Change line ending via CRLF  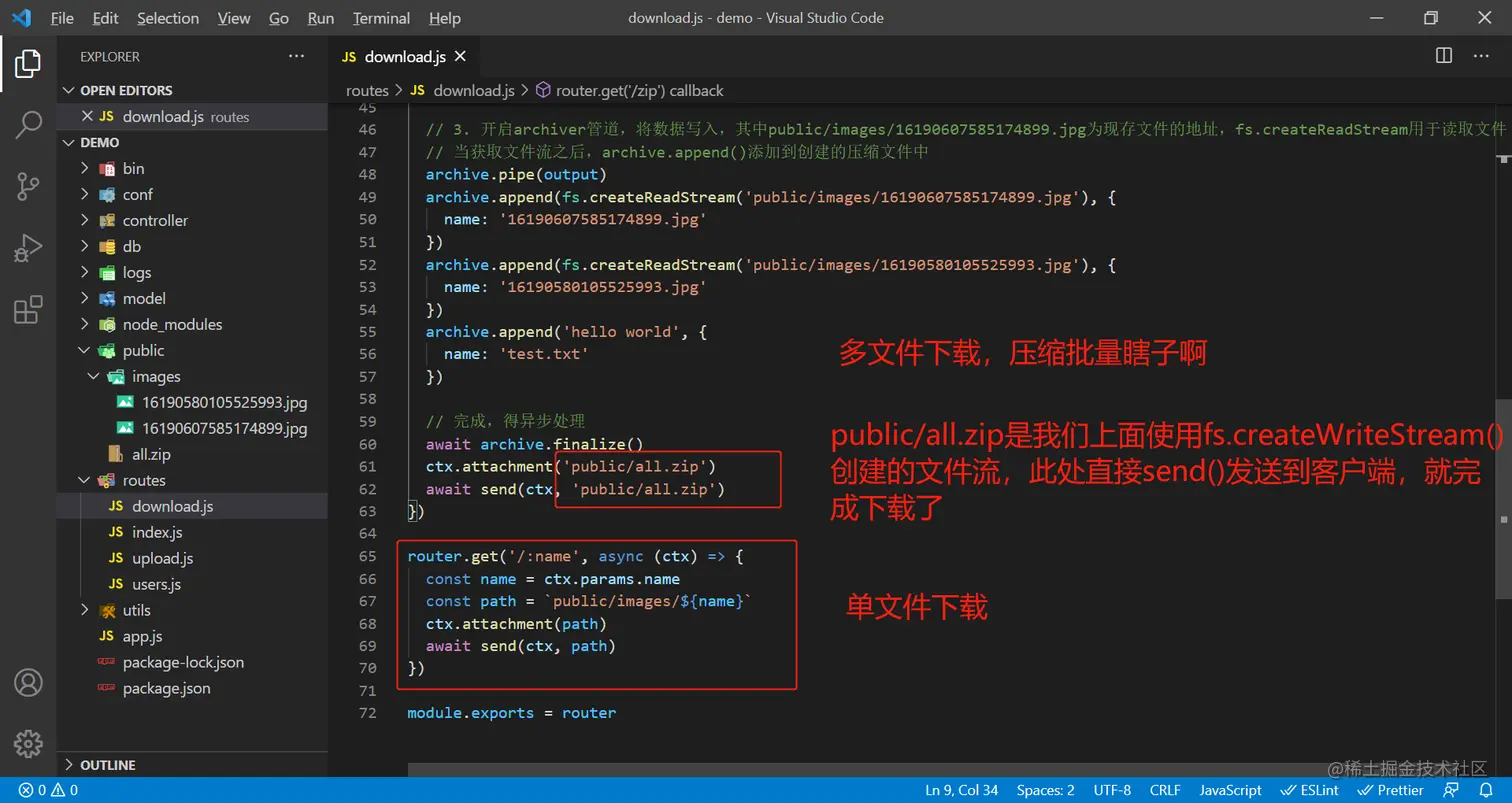tap(1165, 790)
